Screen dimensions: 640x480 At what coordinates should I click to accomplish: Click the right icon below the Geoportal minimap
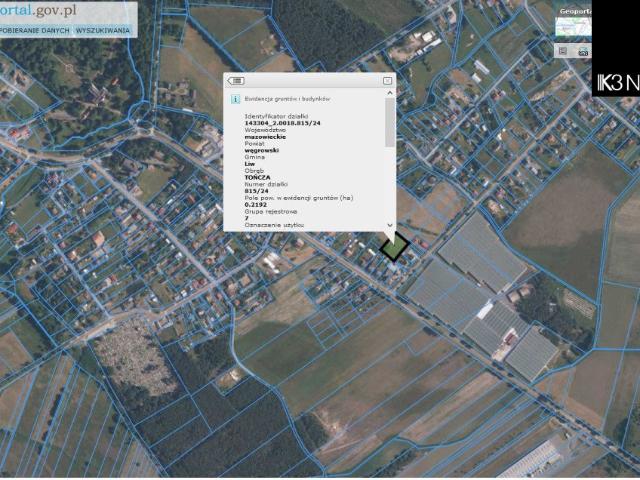point(584,50)
